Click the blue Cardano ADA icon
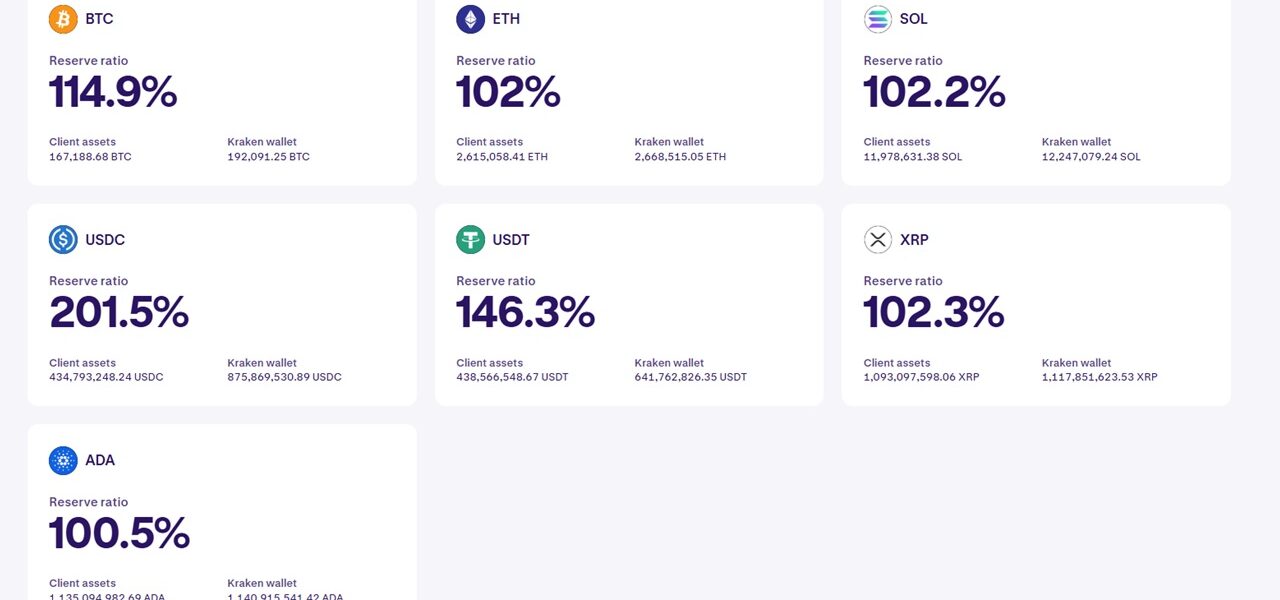The width and height of the screenshot is (1280, 600). click(63, 460)
